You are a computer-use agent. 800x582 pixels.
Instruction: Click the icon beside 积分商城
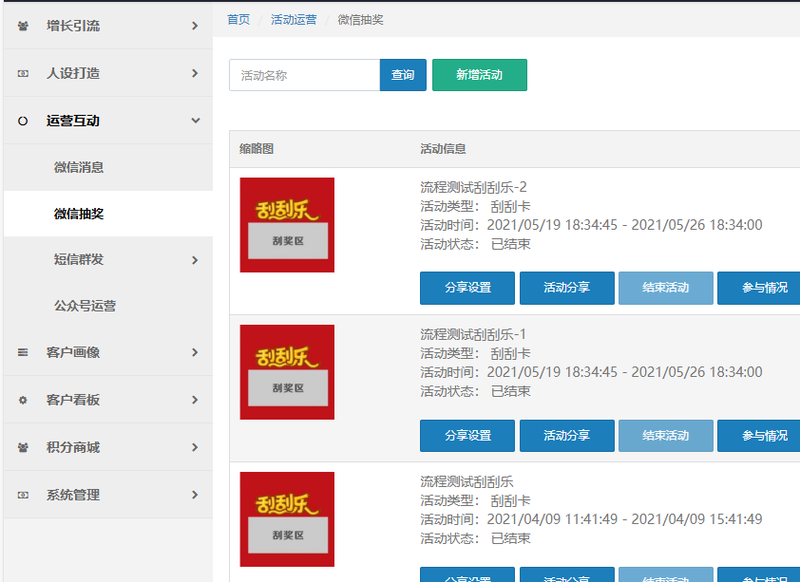click(23, 448)
